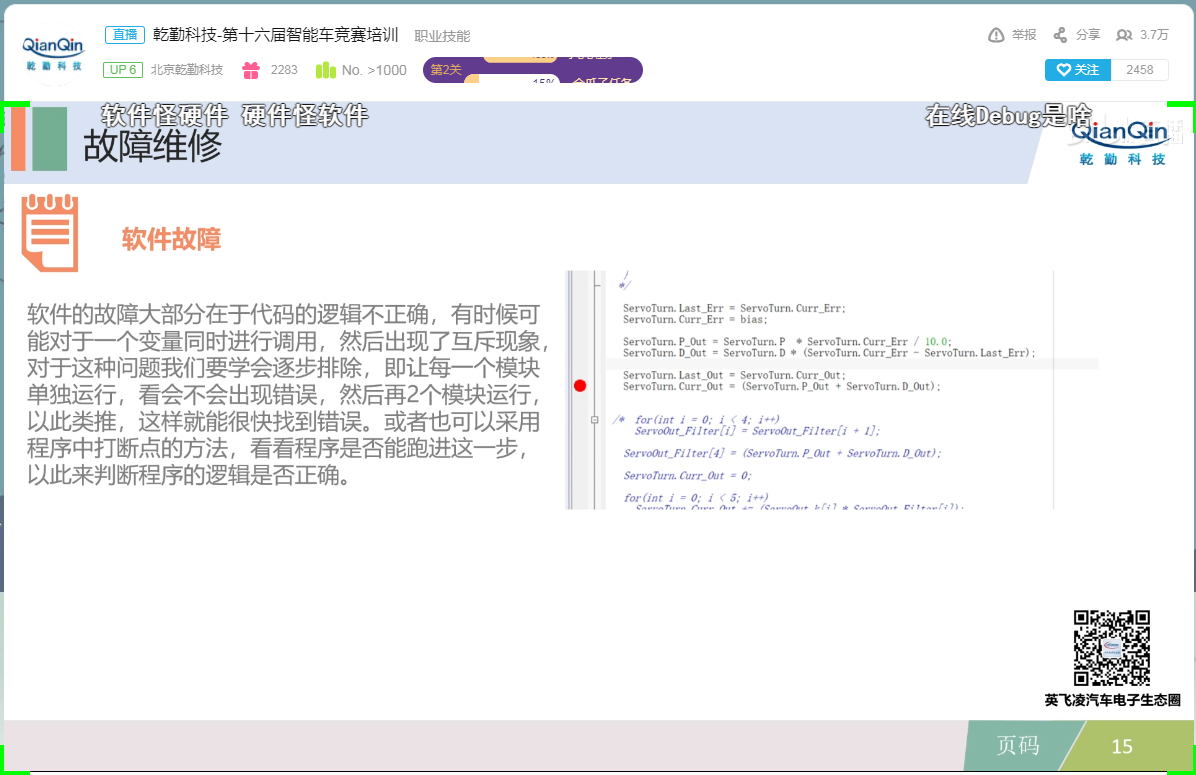Click the code line ServoTurn.Curr_Err = bias;
Viewport: 1196px width, 775px height.
[695, 320]
